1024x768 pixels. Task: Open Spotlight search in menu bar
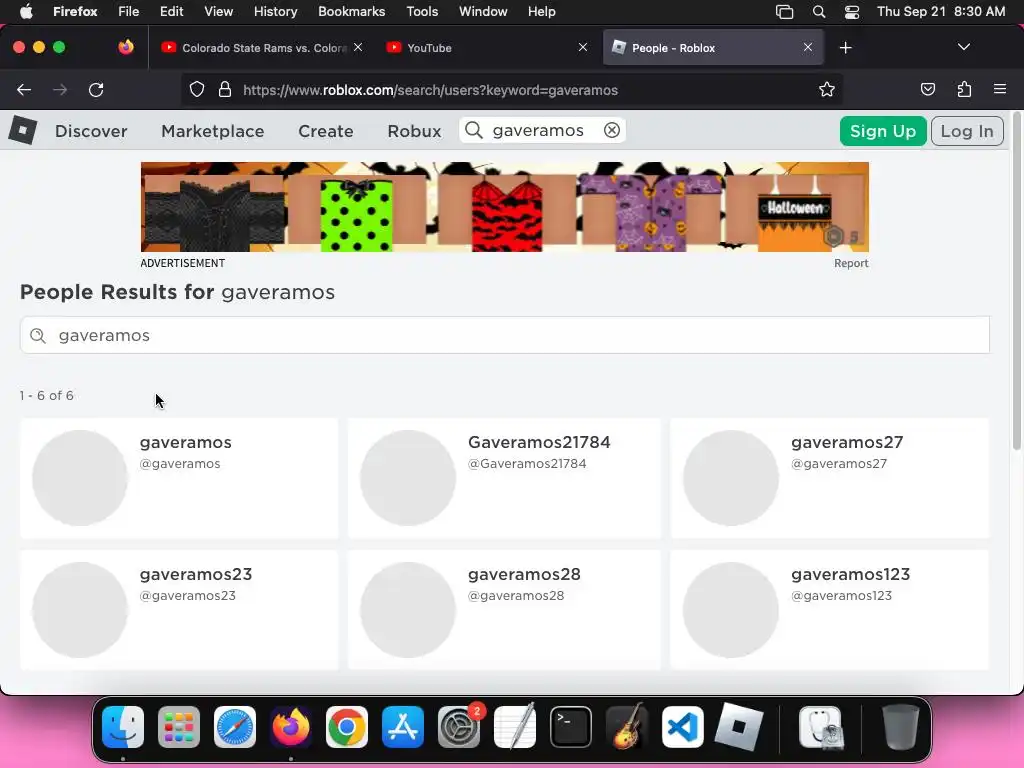(818, 12)
